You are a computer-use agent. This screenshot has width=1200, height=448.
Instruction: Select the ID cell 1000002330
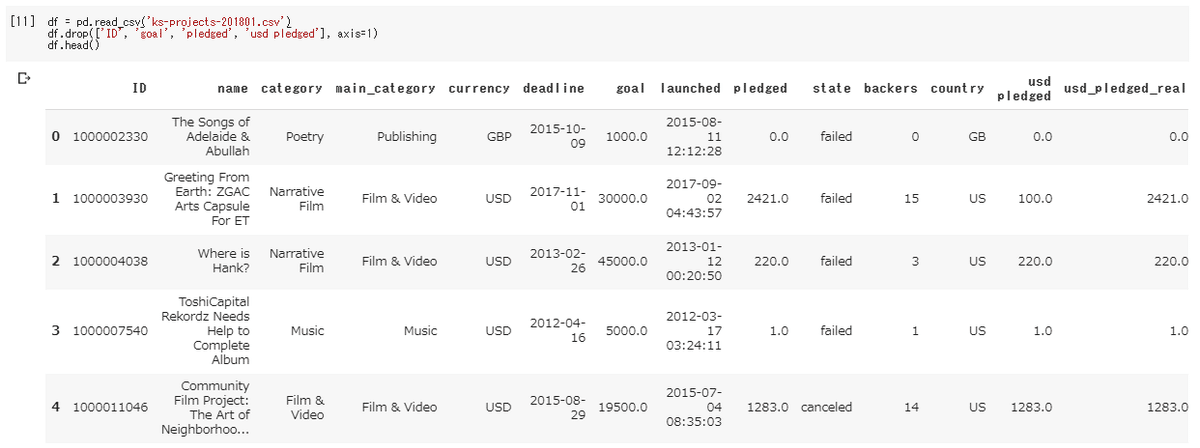pos(110,137)
